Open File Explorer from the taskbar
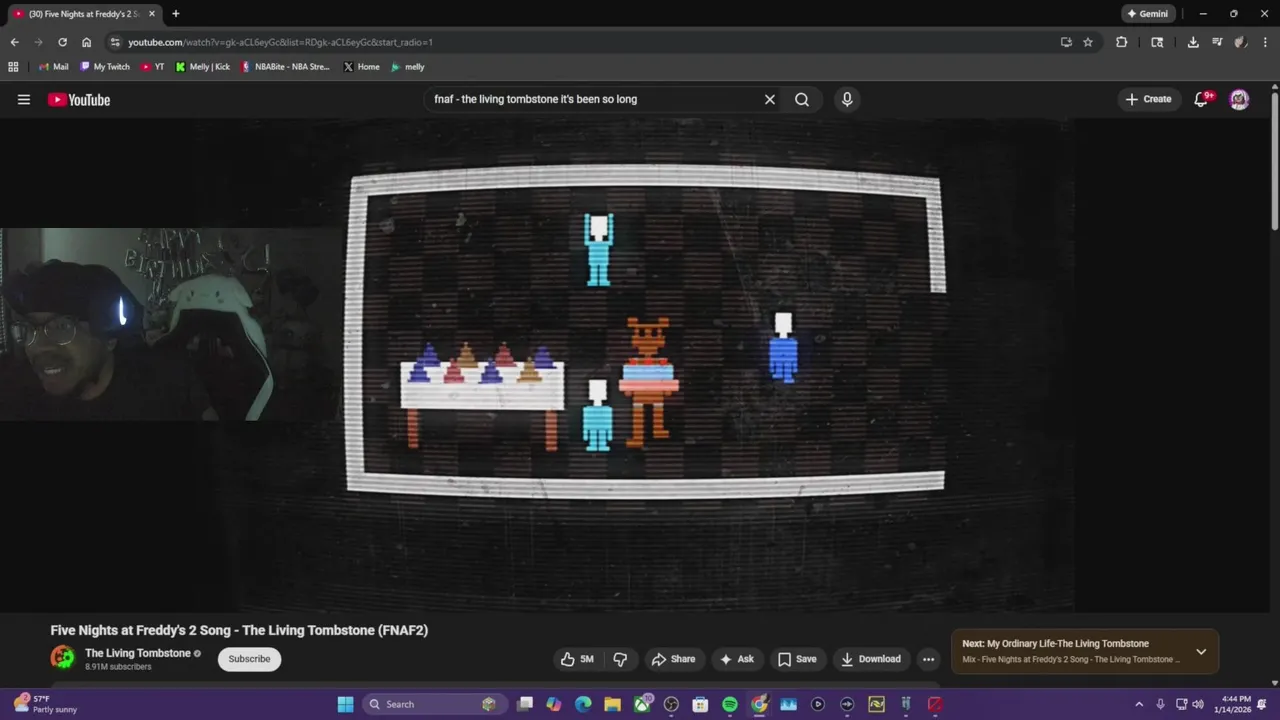 pyautogui.click(x=612, y=704)
